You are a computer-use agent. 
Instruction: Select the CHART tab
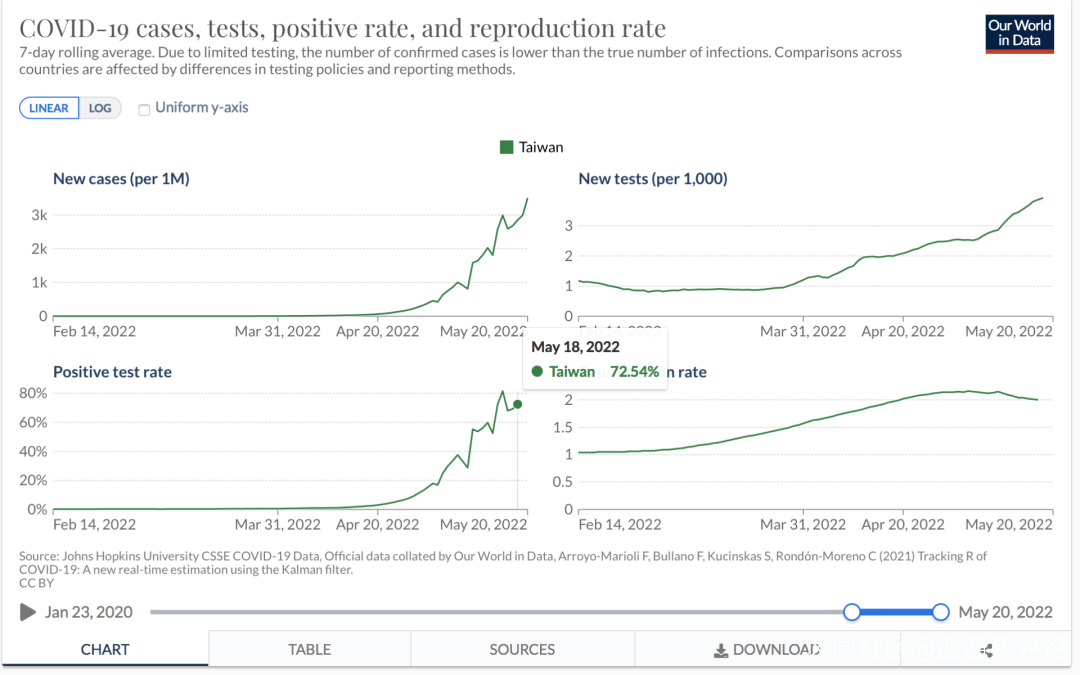[105, 649]
